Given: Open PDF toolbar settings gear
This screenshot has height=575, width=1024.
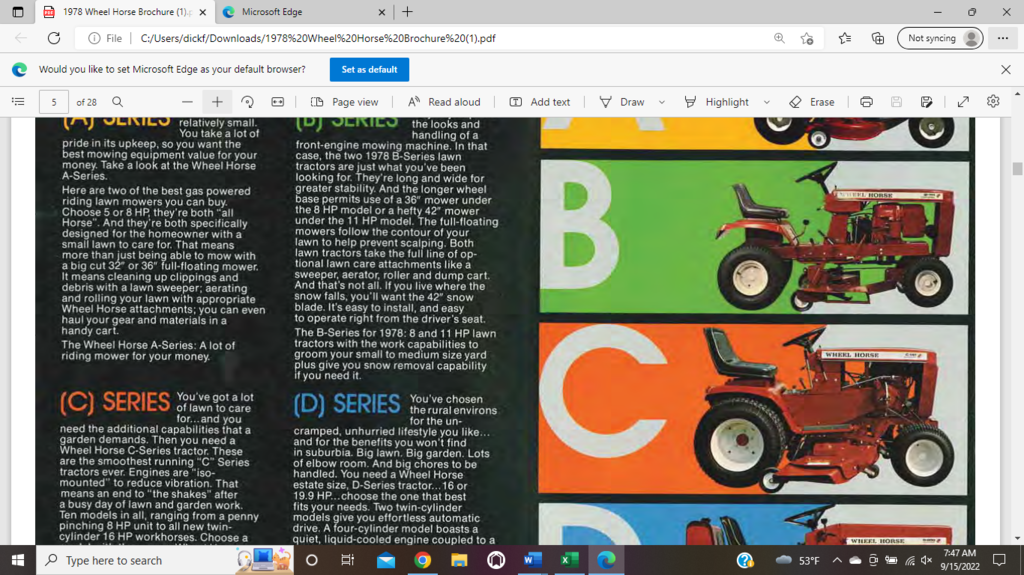Looking at the screenshot, I should 993,101.
